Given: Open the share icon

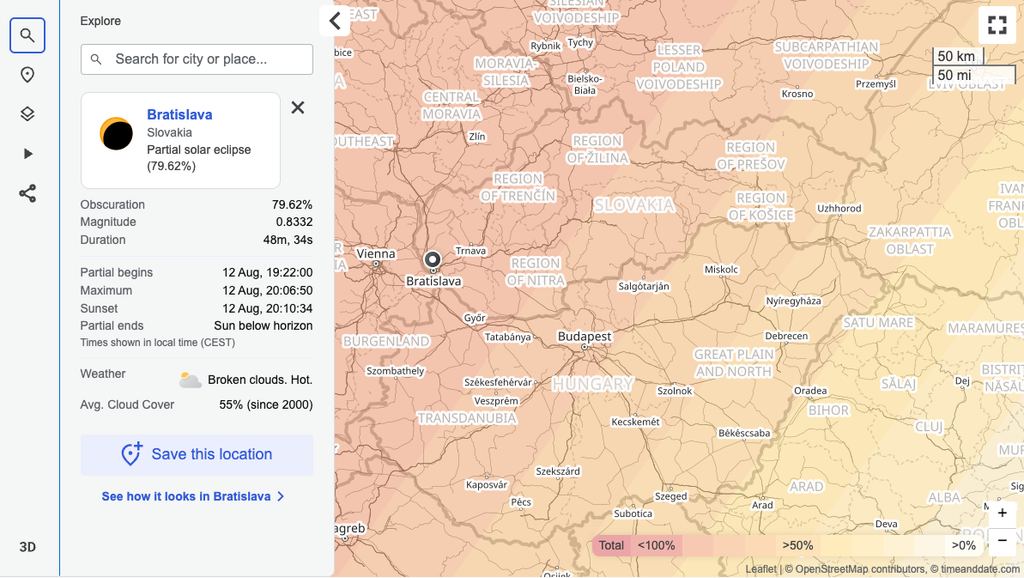Looking at the screenshot, I should point(27,193).
